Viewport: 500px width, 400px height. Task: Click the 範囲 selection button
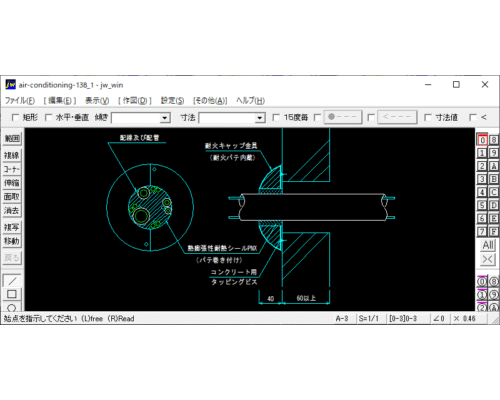click(x=12, y=138)
